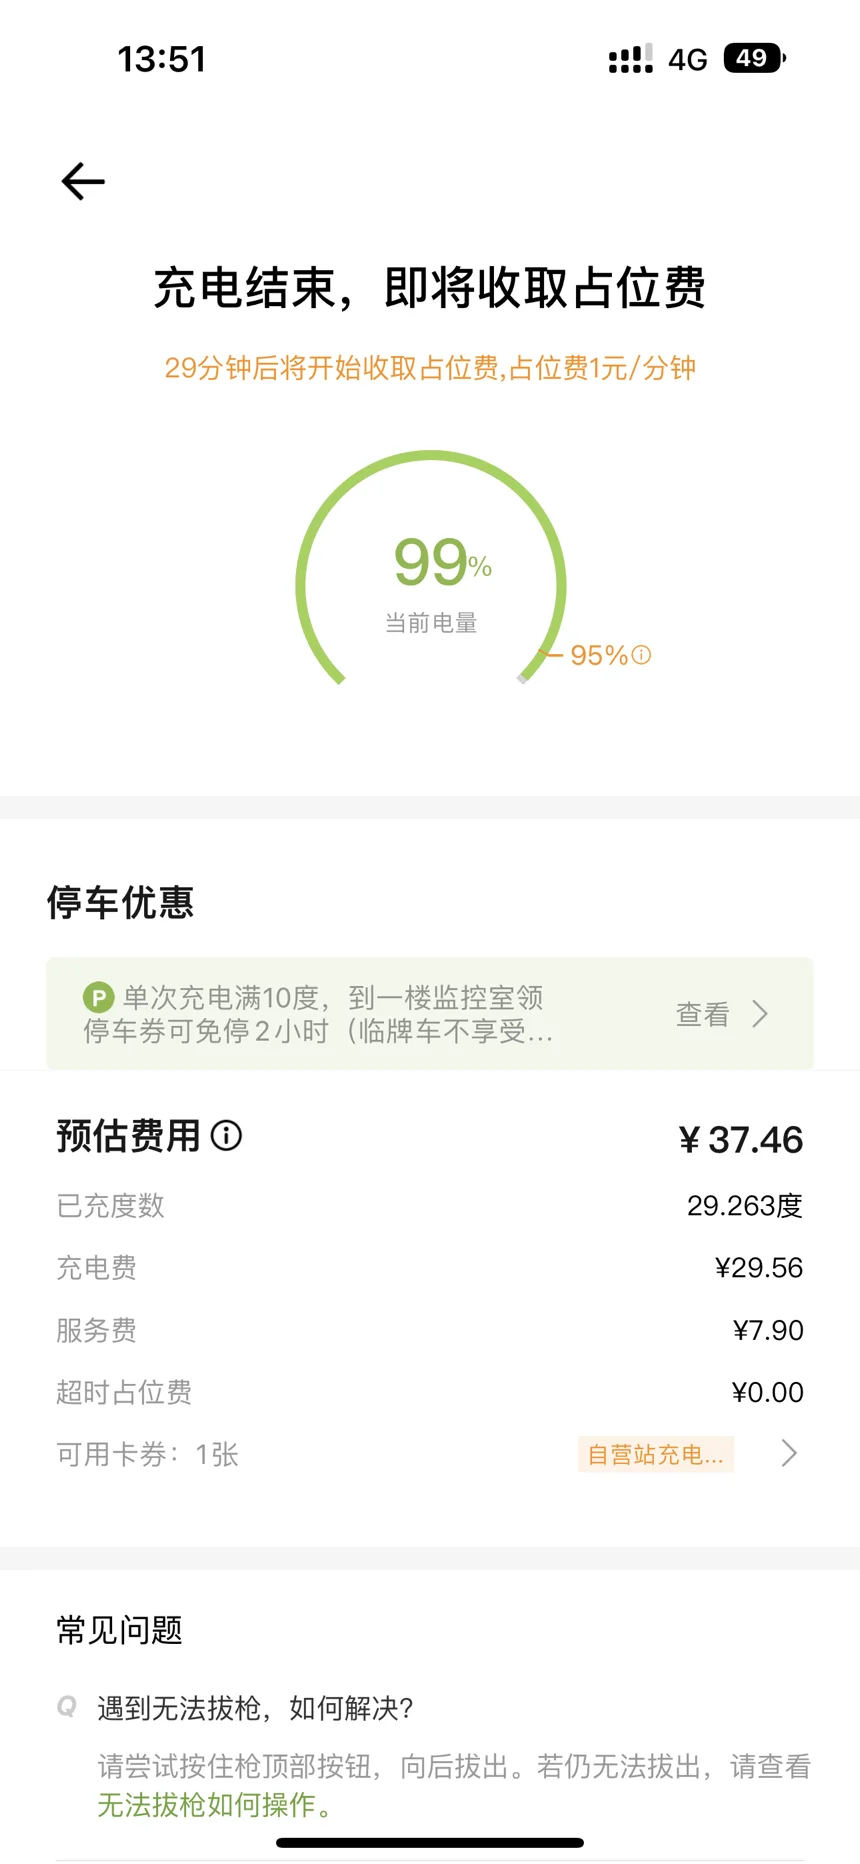
Task: Expand chevron in available coupons row
Action: click(789, 1453)
